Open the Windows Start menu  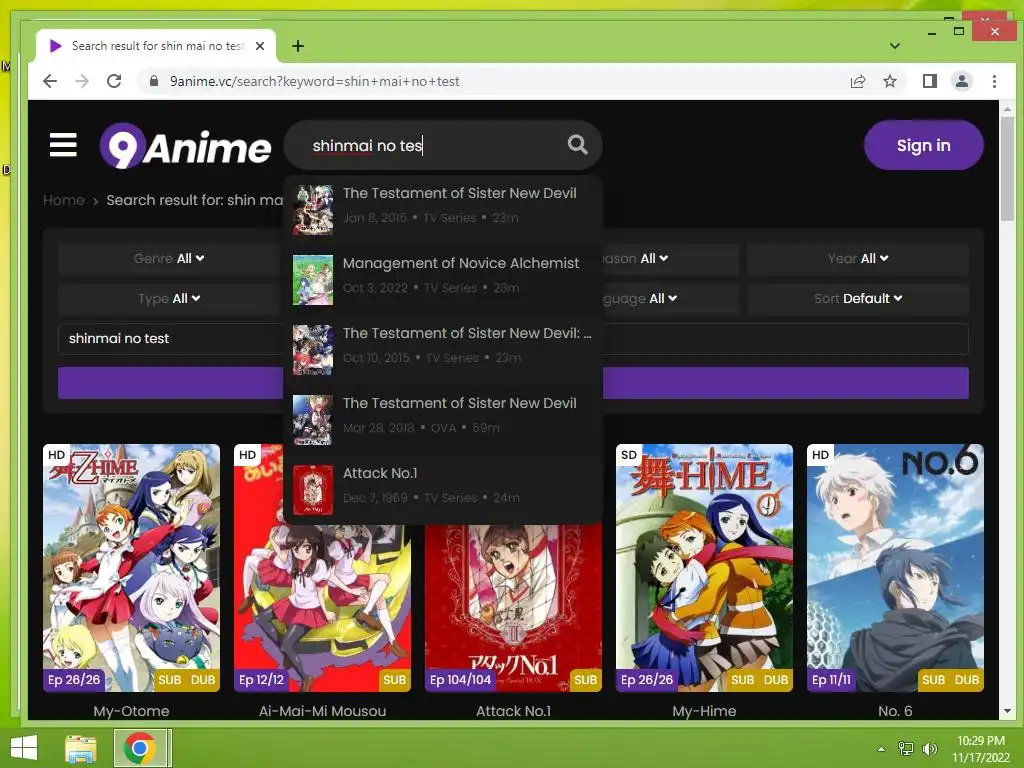click(x=24, y=748)
